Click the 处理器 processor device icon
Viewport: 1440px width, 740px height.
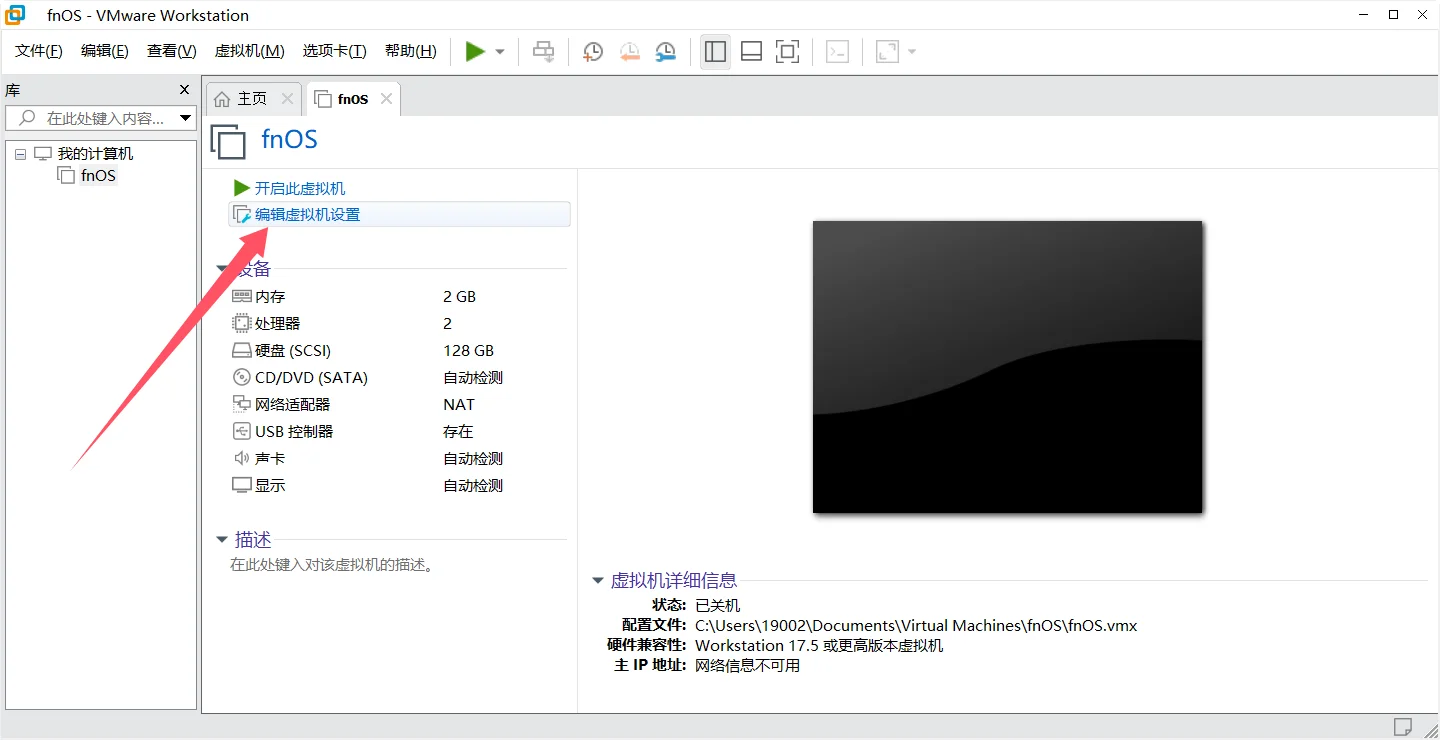click(241, 324)
